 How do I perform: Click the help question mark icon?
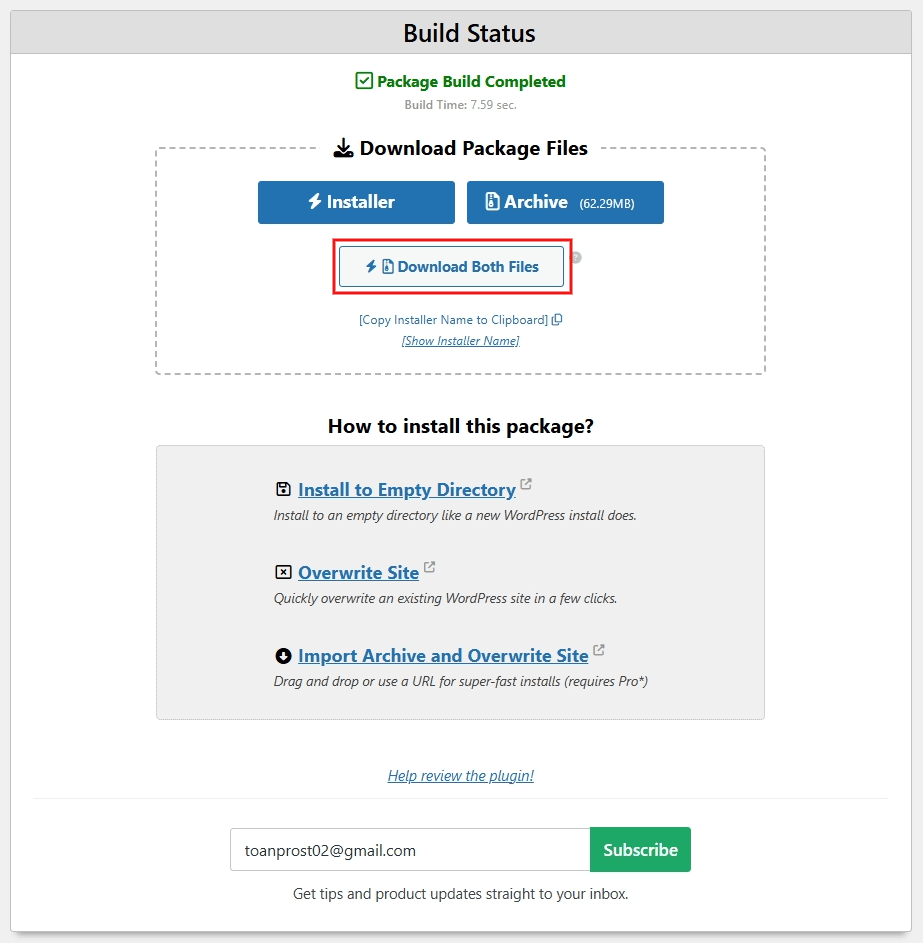click(576, 258)
